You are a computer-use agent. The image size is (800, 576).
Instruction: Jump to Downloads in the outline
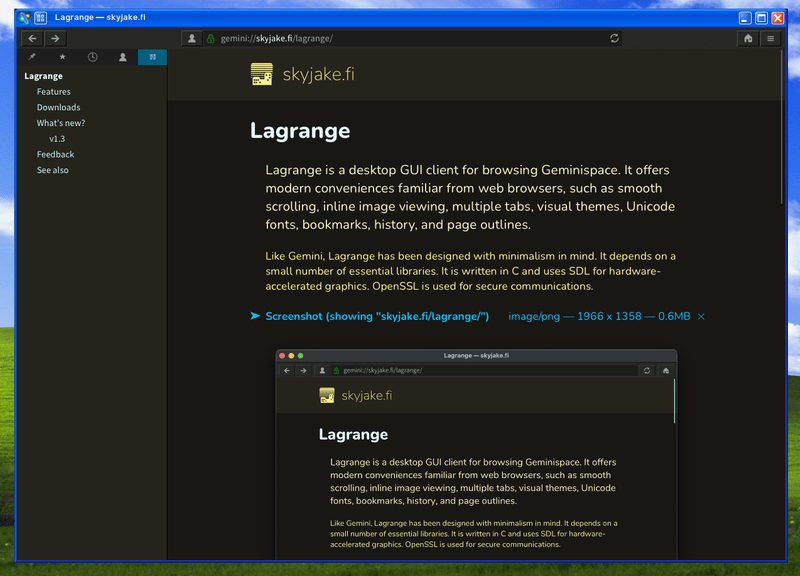58,107
